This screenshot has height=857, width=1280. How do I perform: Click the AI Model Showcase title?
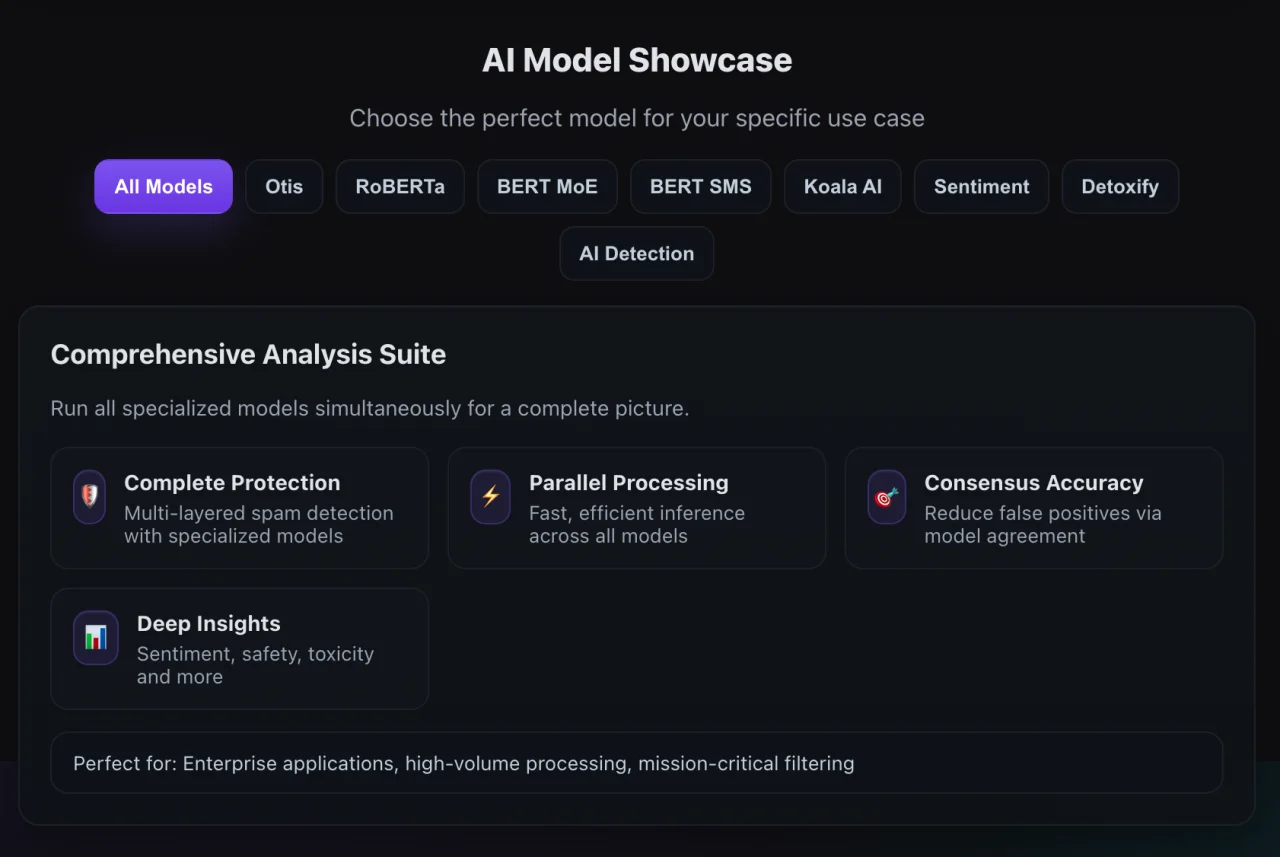pos(637,60)
